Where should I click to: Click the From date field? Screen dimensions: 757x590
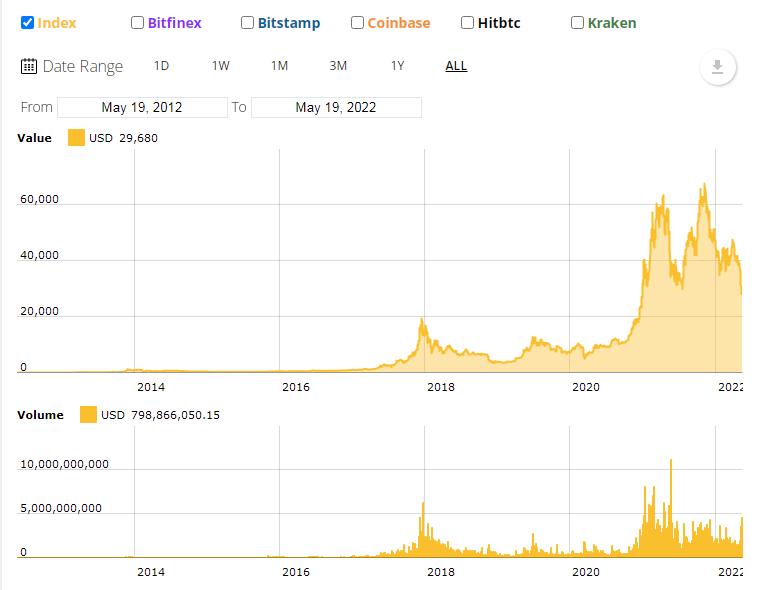coord(142,107)
